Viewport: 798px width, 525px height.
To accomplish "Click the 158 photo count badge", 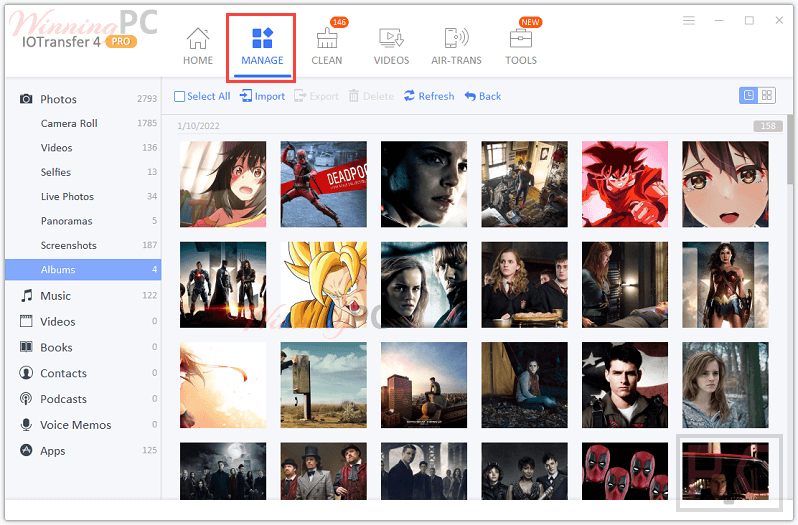I will (x=767, y=126).
